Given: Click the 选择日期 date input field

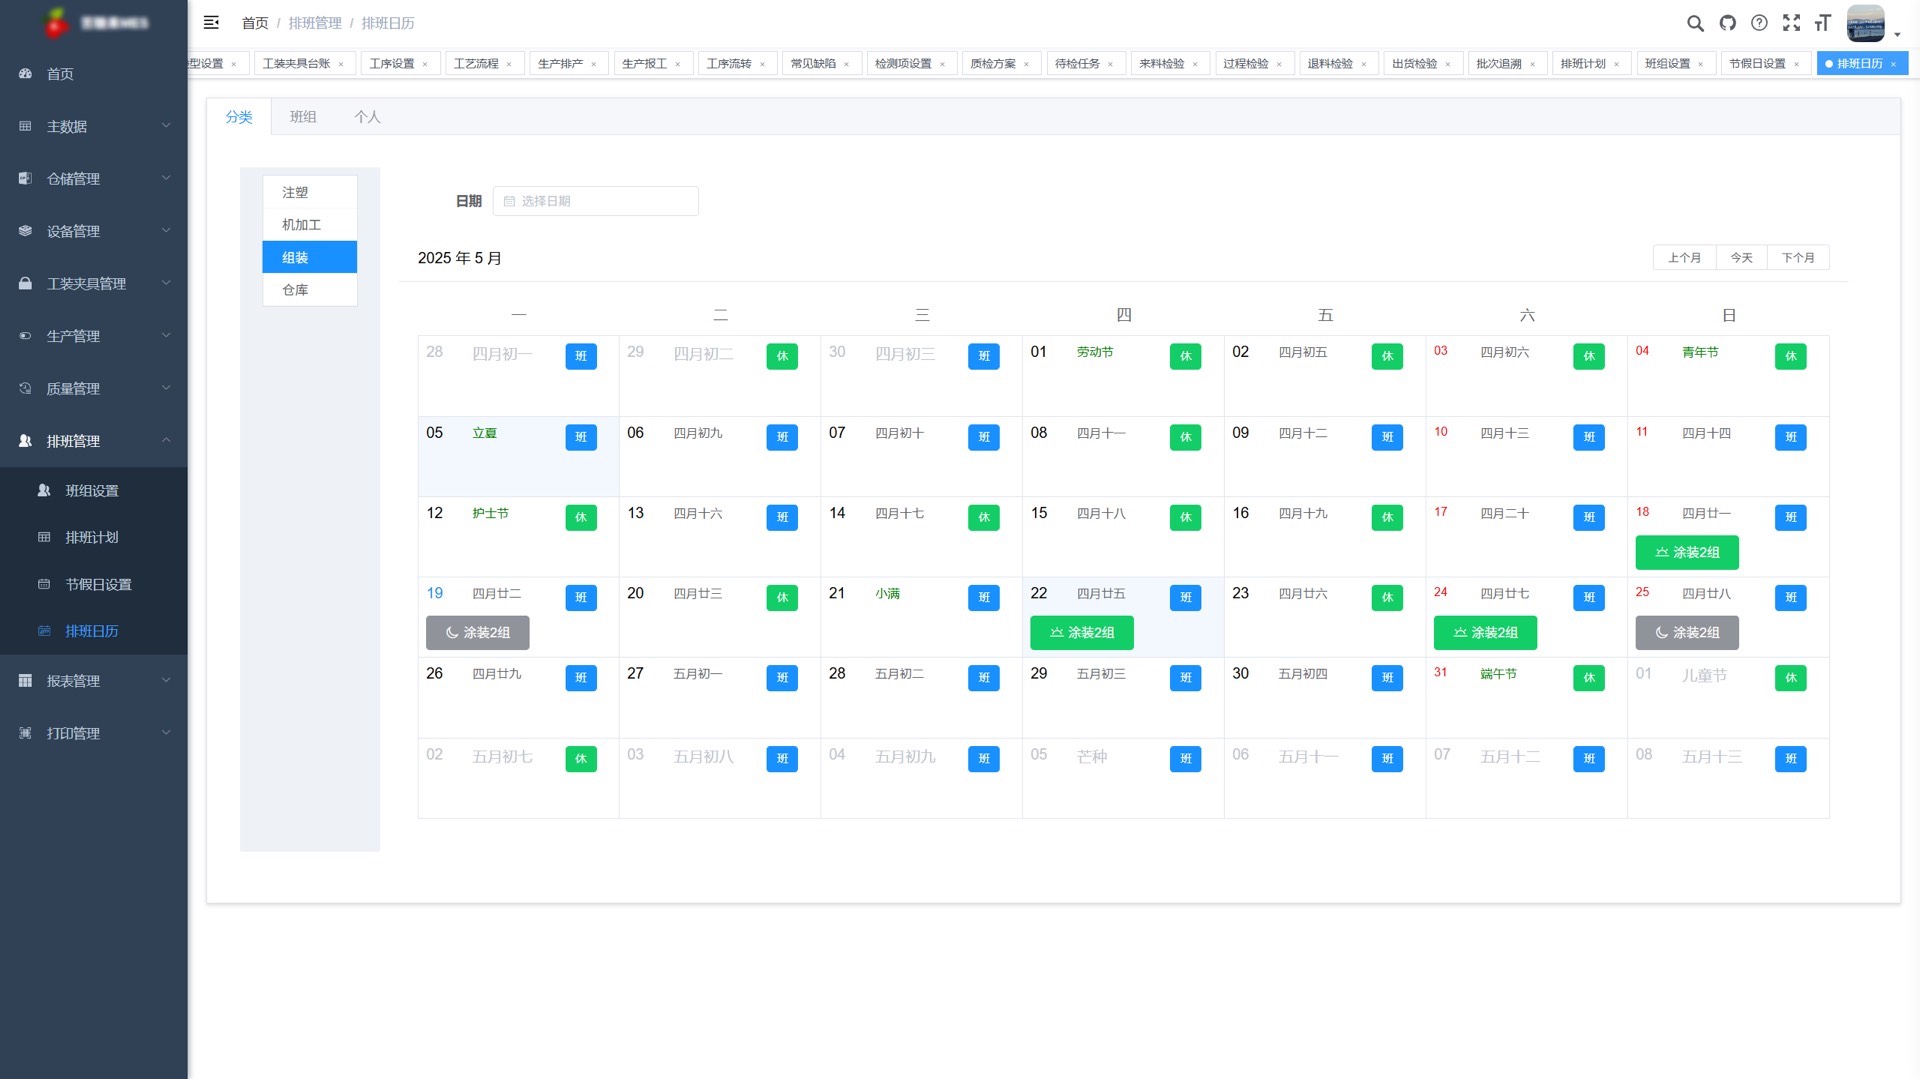Looking at the screenshot, I should pos(596,201).
